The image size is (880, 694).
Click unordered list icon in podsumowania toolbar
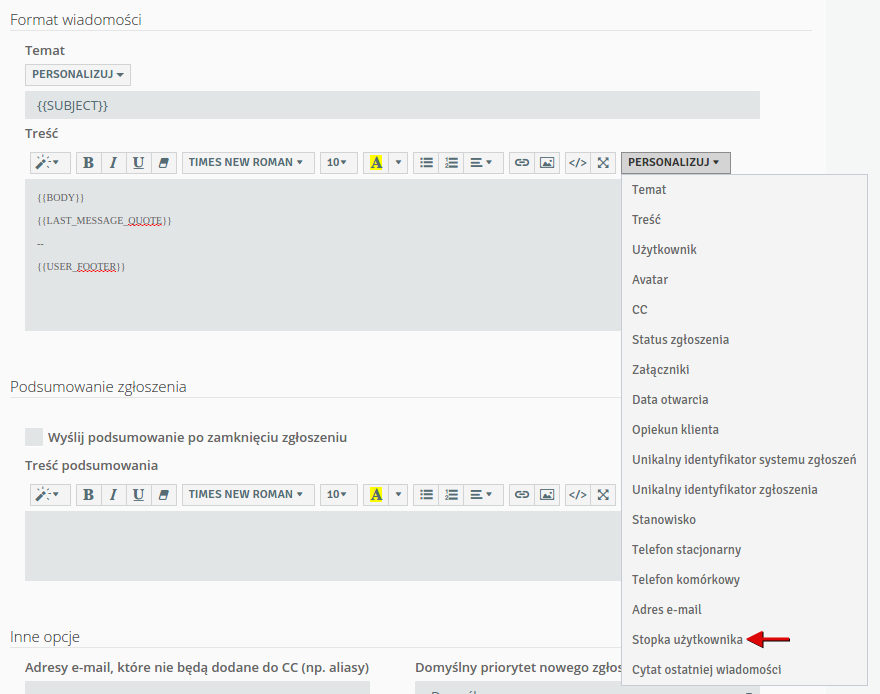(x=427, y=495)
